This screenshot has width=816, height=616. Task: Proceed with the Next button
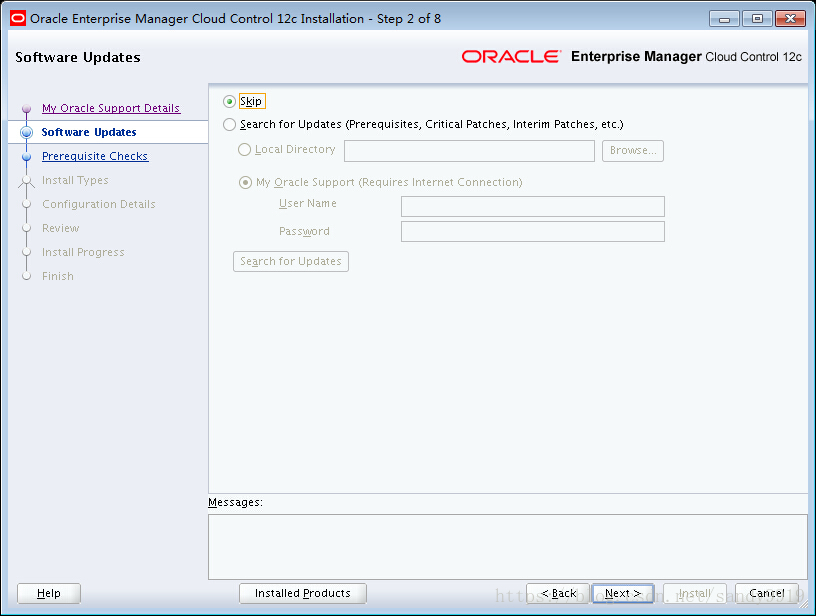[623, 593]
